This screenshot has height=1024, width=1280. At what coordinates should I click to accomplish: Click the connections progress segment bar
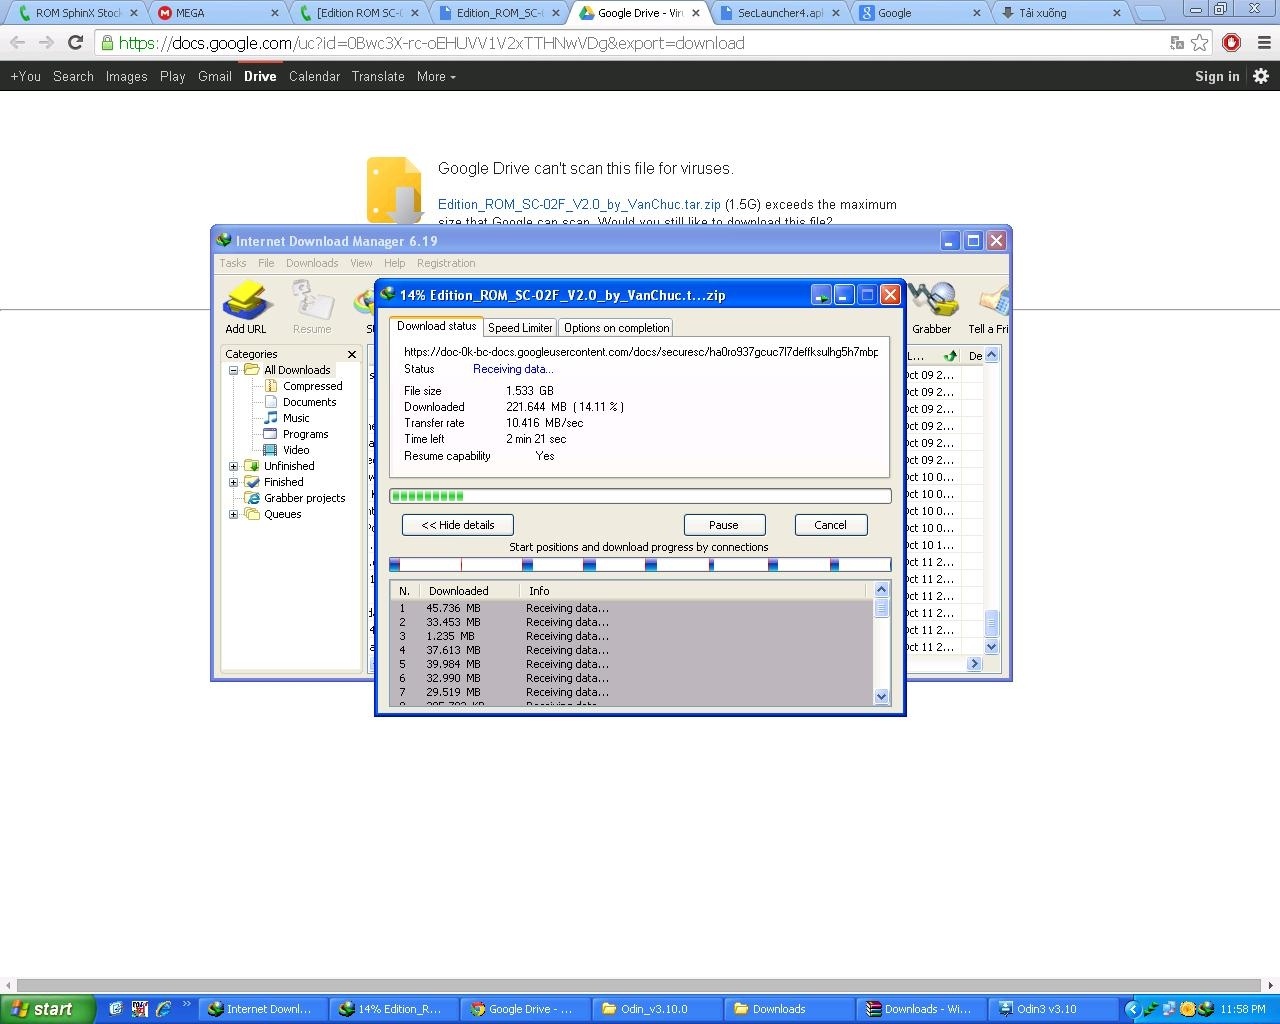[x=640, y=565]
